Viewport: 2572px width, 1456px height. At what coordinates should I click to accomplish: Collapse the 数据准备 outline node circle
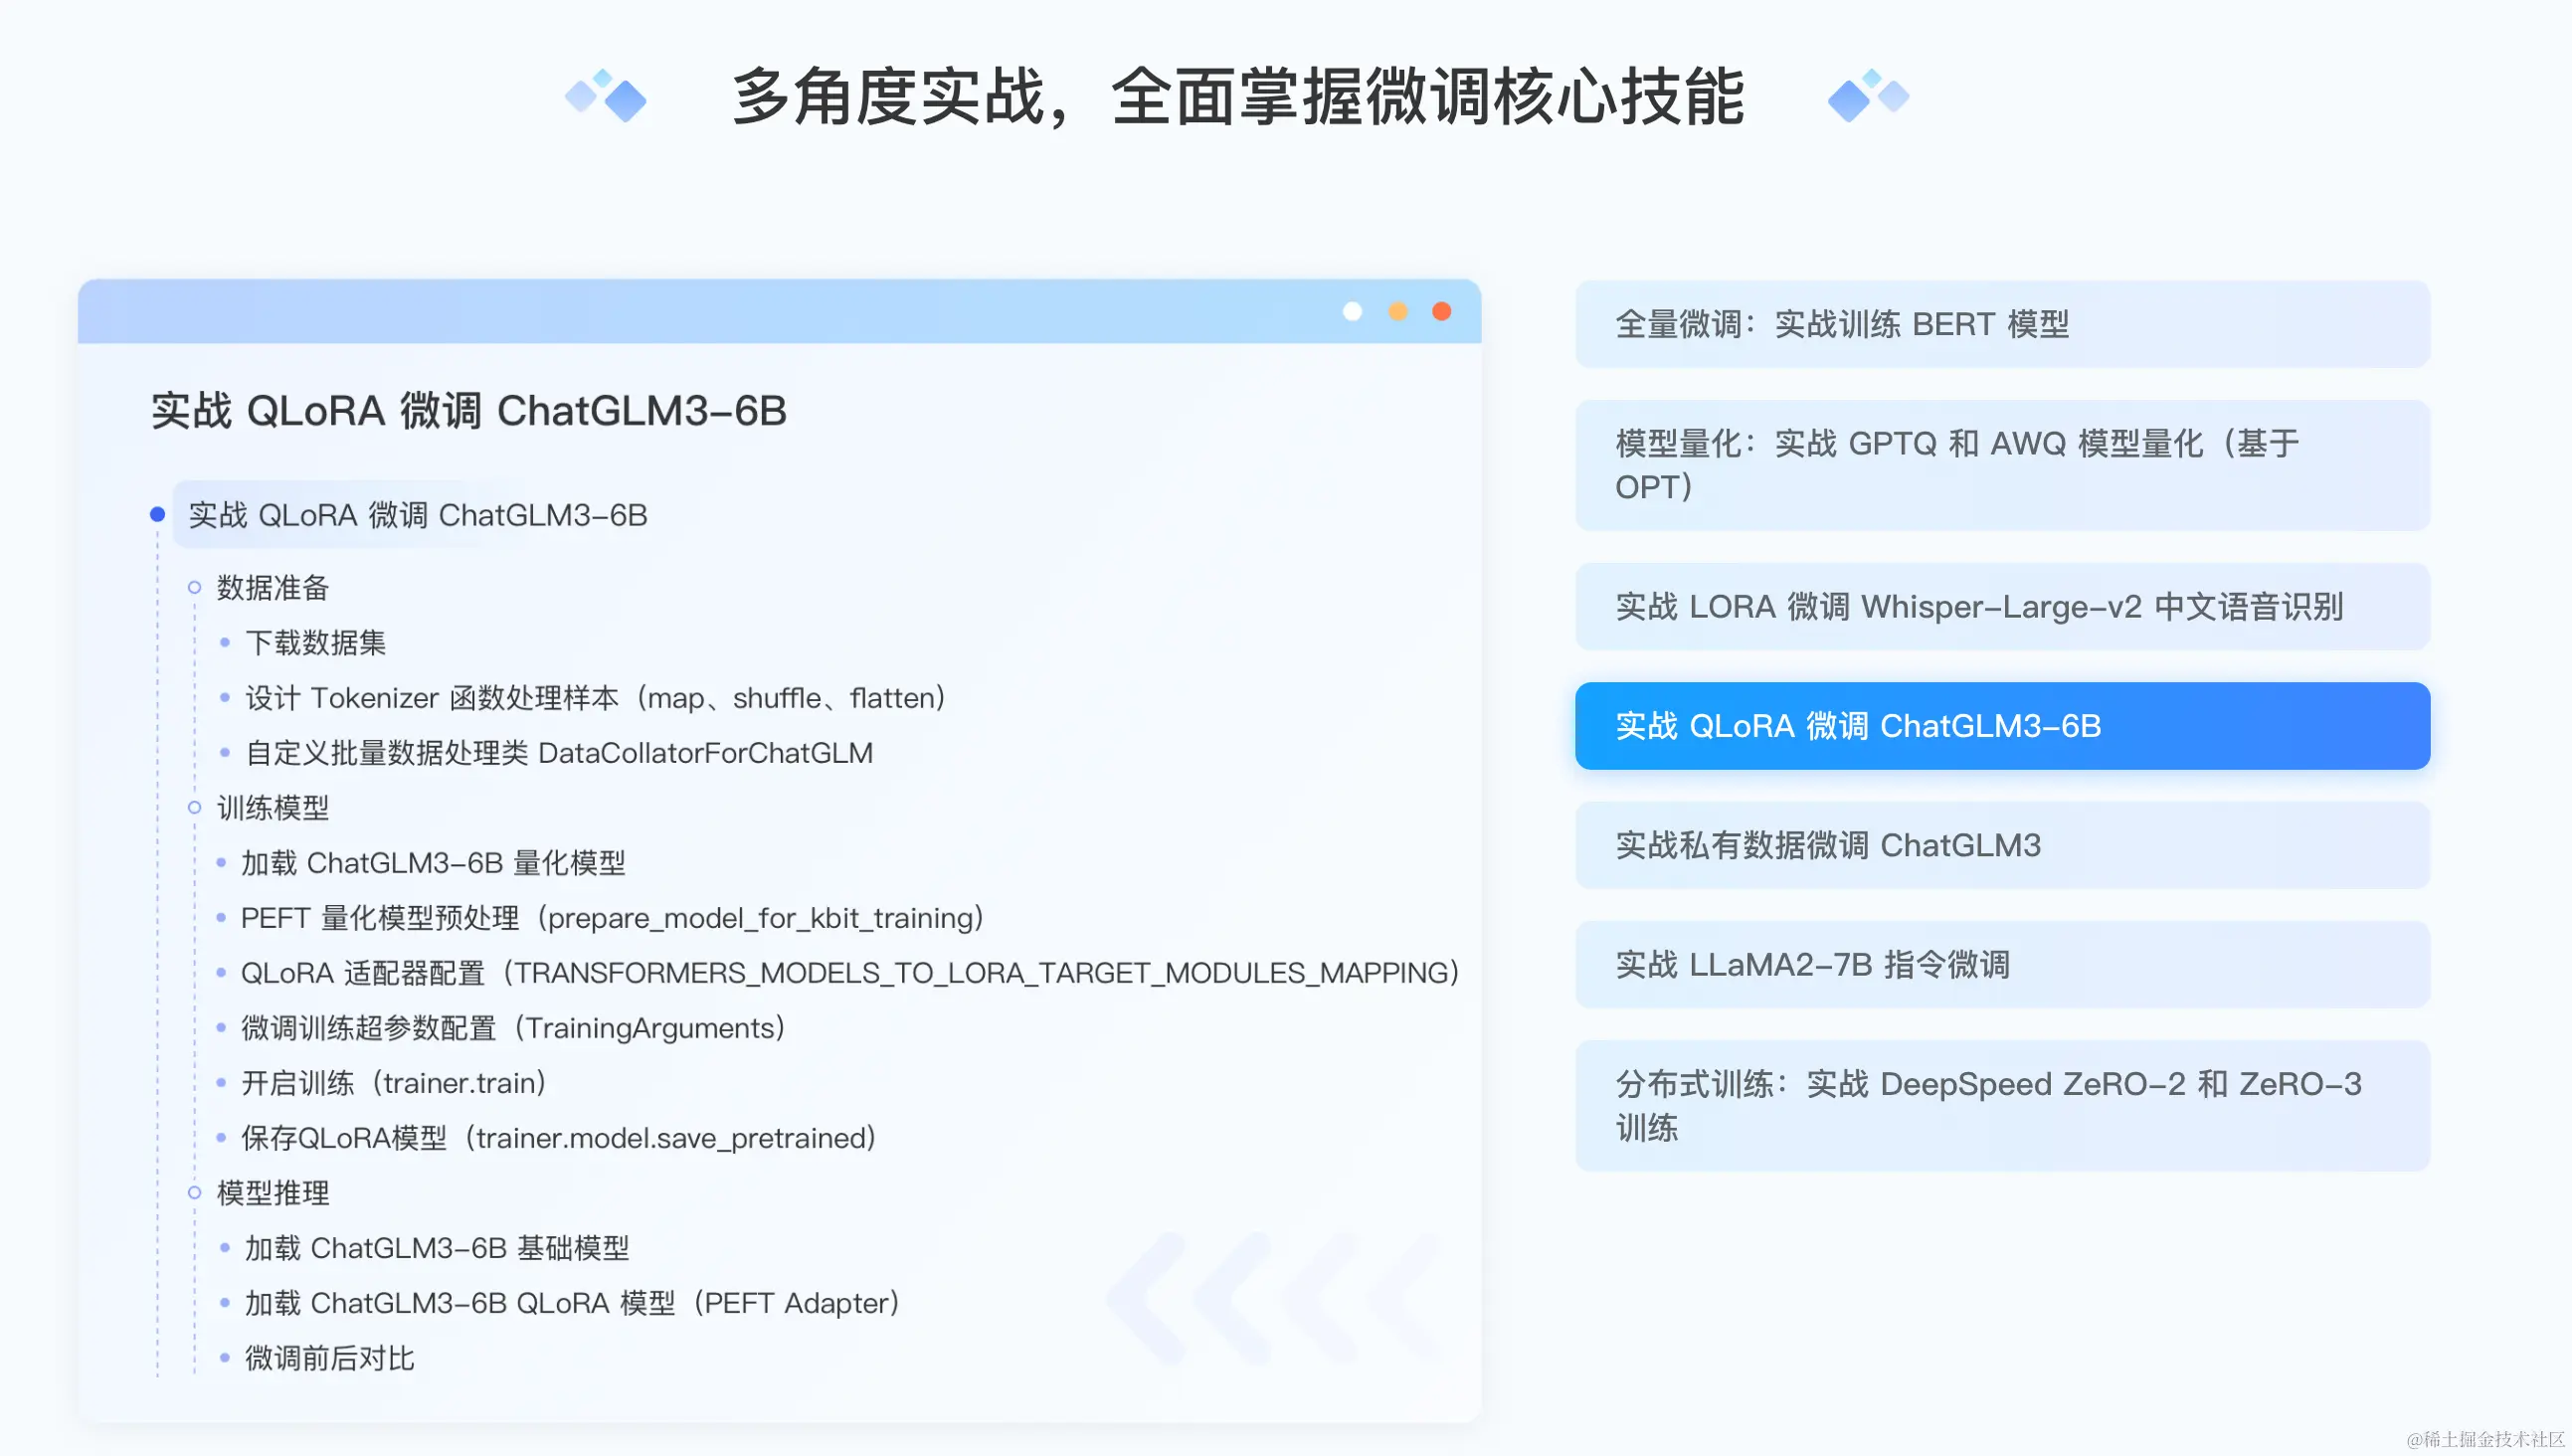click(x=195, y=587)
